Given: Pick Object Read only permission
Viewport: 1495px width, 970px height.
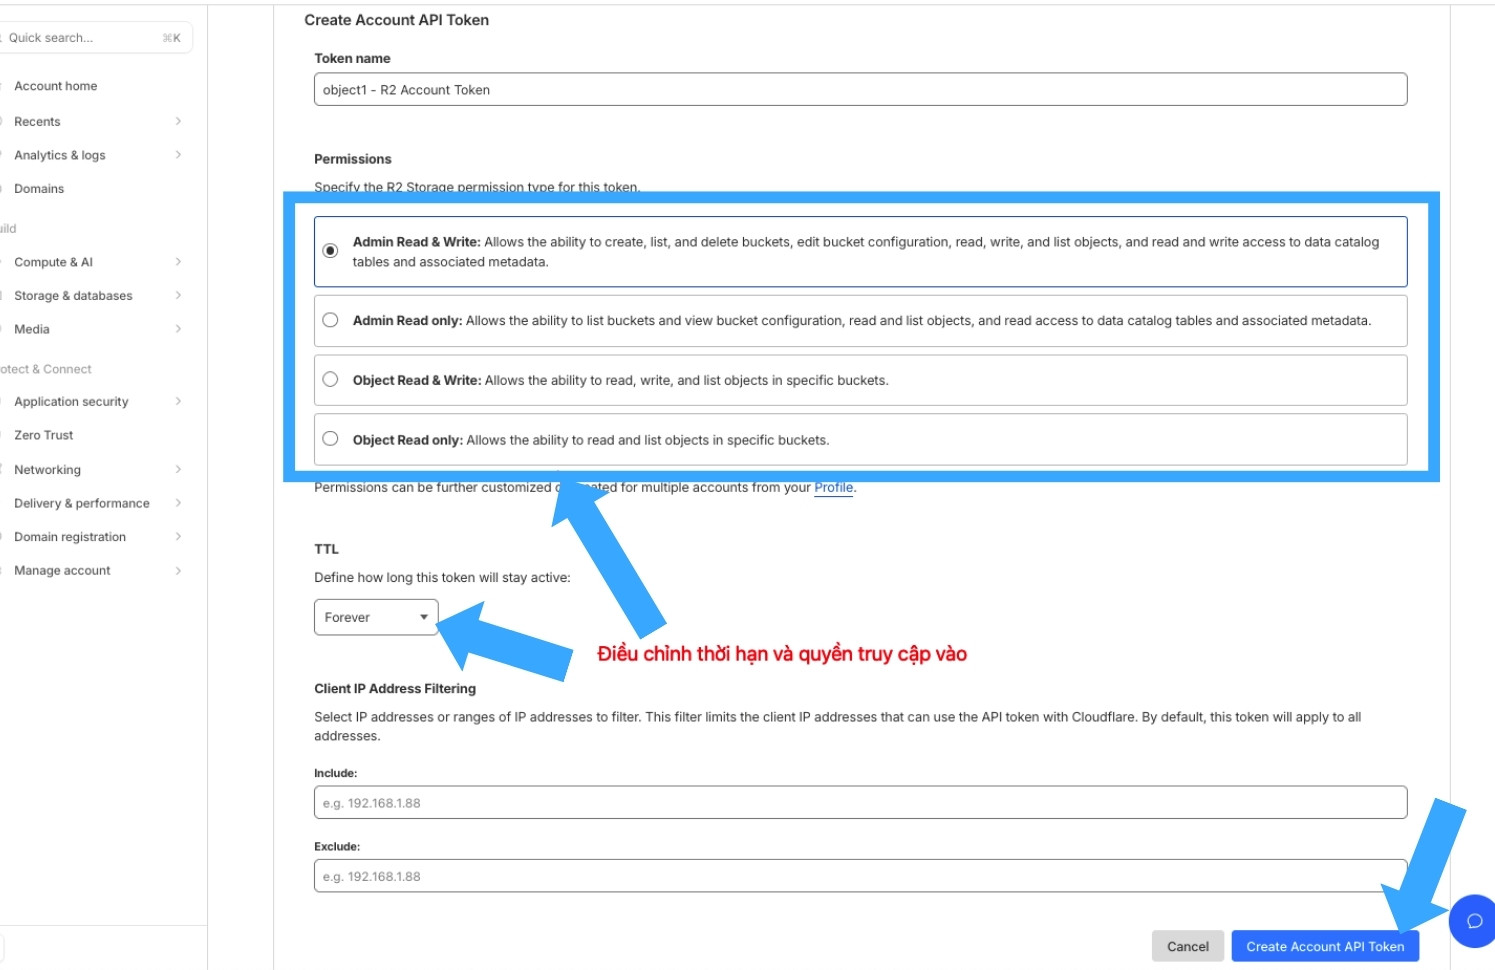Looking at the screenshot, I should point(331,439).
